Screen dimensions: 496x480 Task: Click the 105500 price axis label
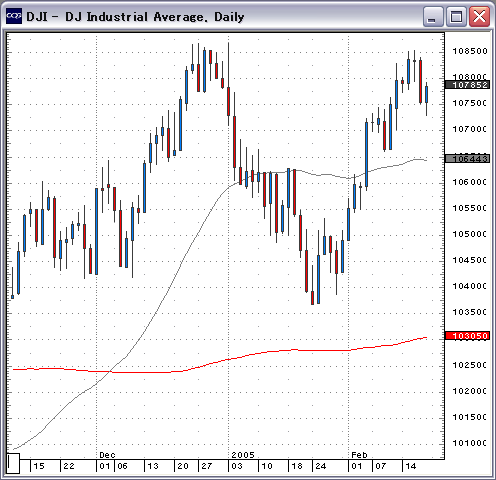(x=469, y=208)
